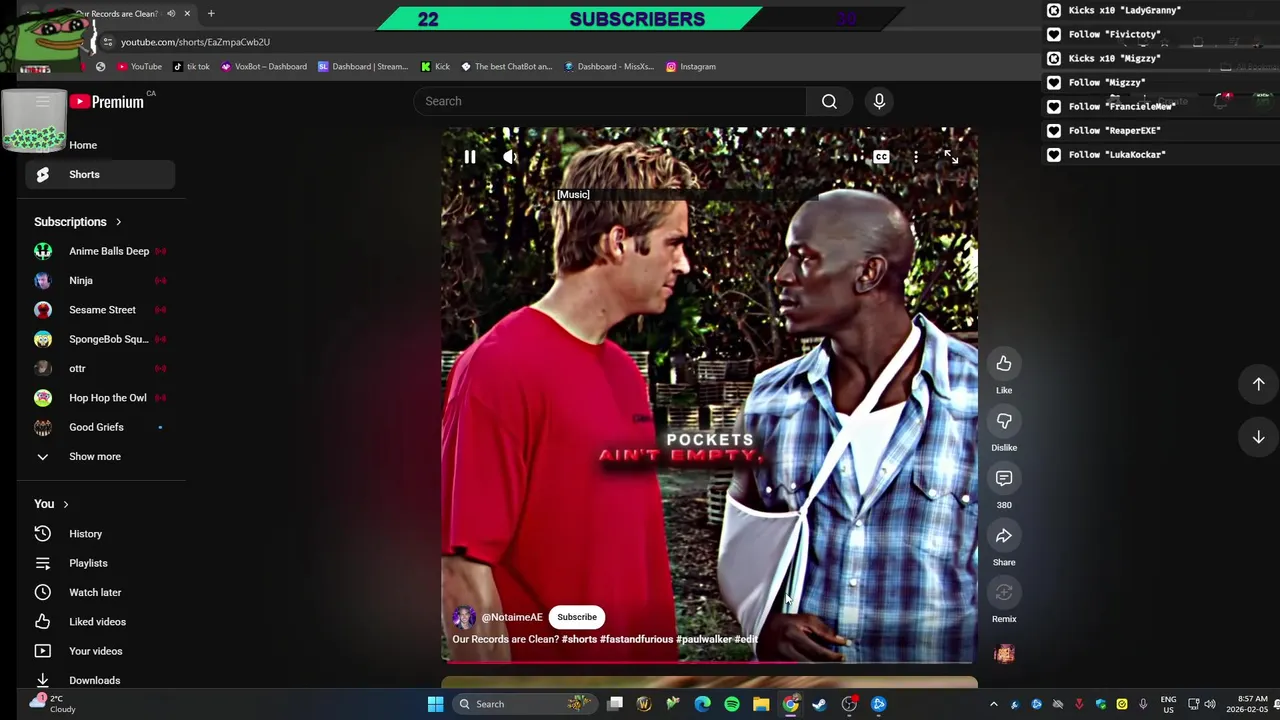The height and width of the screenshot is (720, 1280).
Task: Click the search magnifier button
Action: pos(829,101)
